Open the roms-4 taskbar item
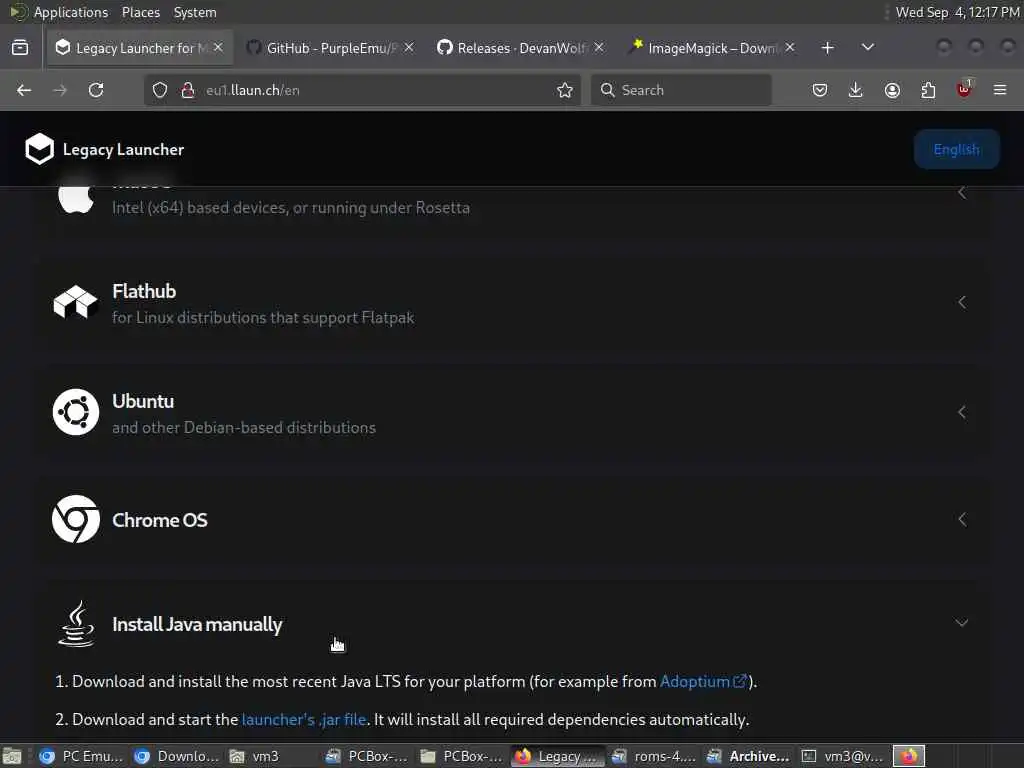Image resolution: width=1024 pixels, height=768 pixels. point(653,756)
